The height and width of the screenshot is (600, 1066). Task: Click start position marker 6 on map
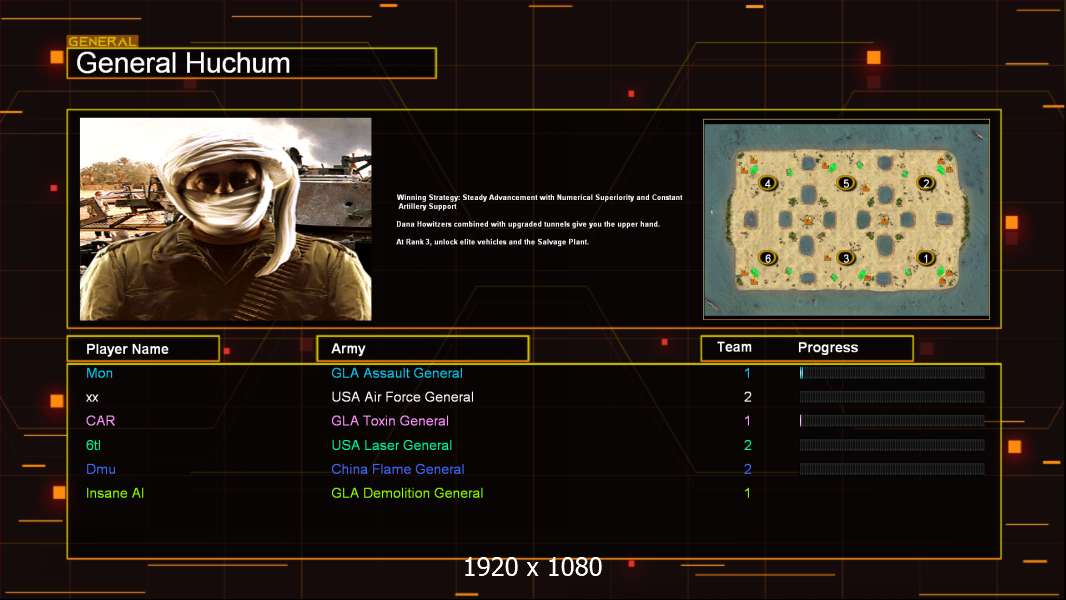point(768,258)
